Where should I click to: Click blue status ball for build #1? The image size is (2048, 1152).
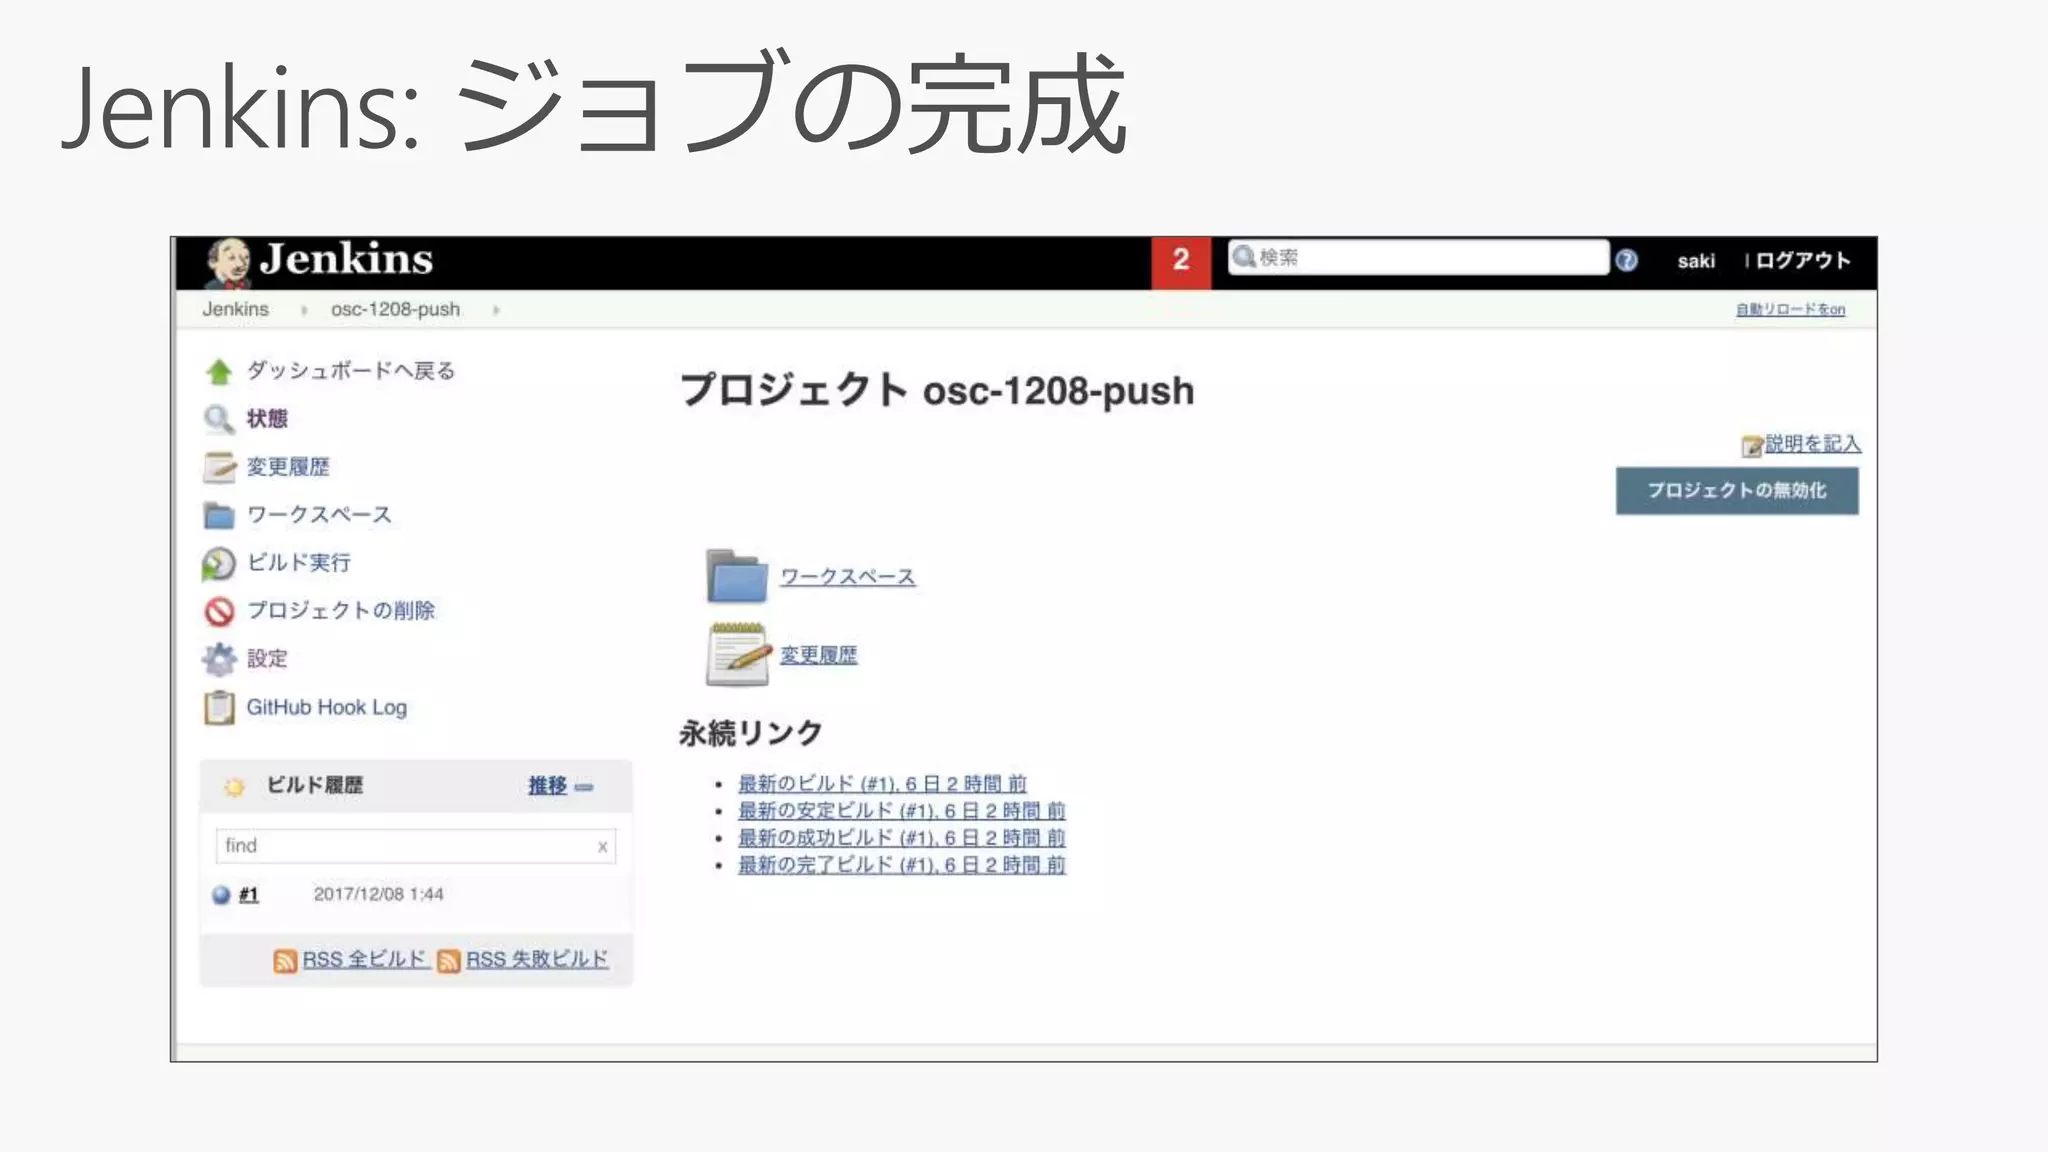click(221, 895)
